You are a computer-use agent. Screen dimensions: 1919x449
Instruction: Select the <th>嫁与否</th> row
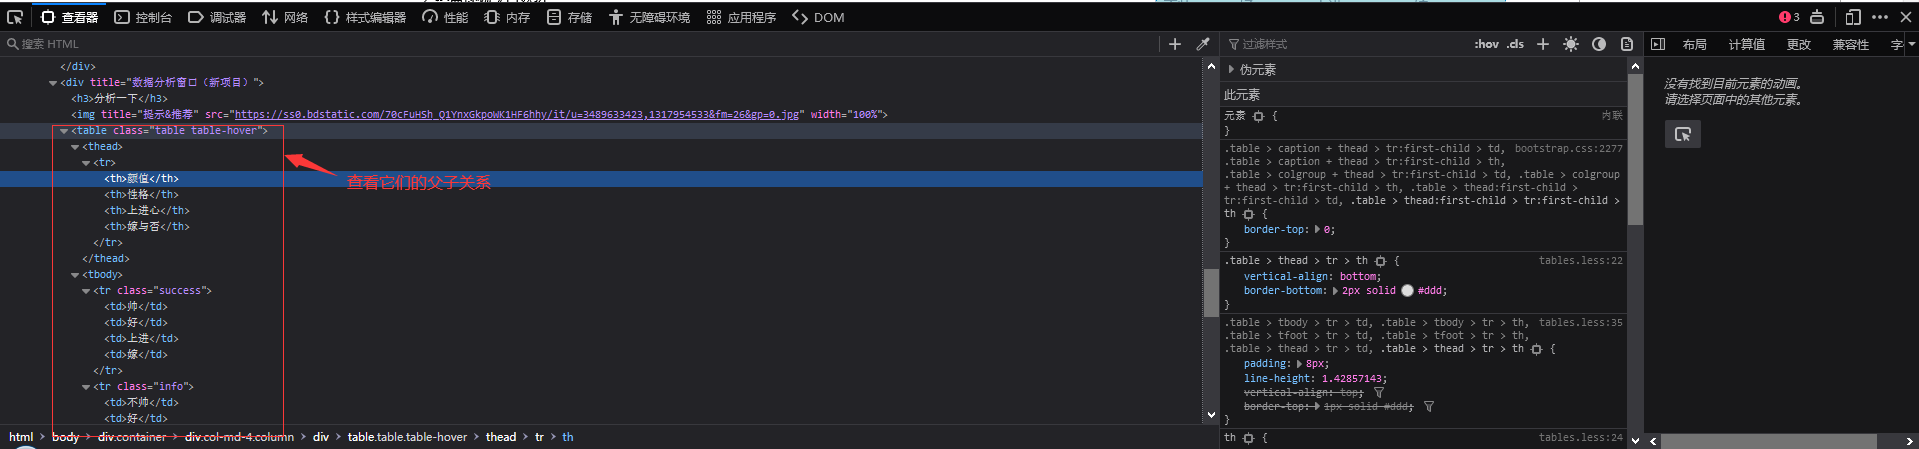point(601,227)
